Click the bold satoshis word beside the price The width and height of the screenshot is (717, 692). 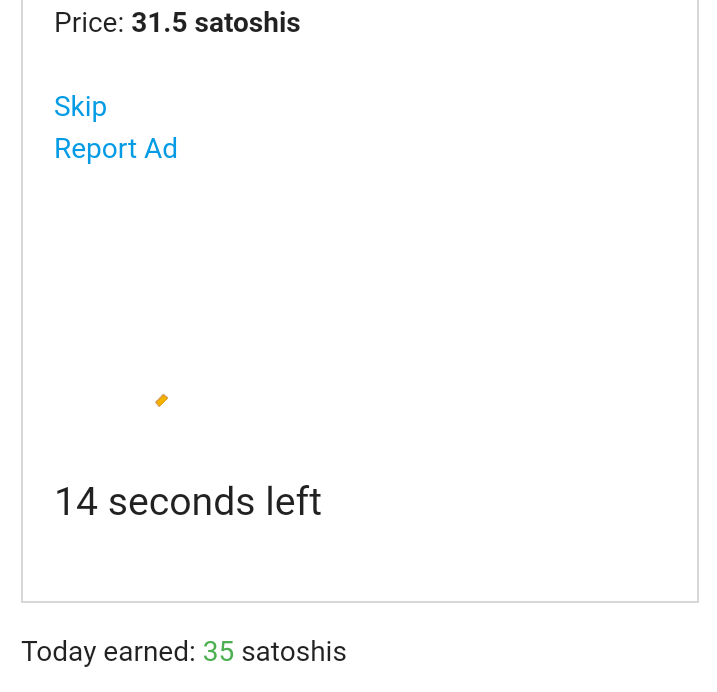tap(247, 23)
